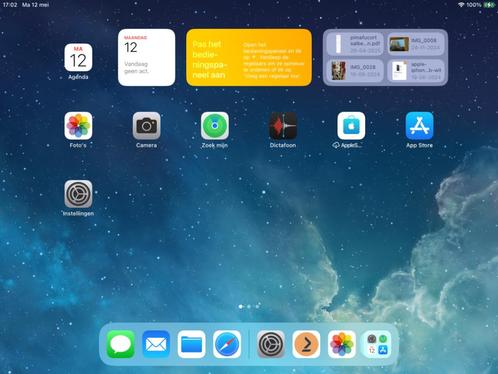Screen dimensions: 498x374
Task: Open Instellingen on the home screen
Action: click(x=78, y=194)
